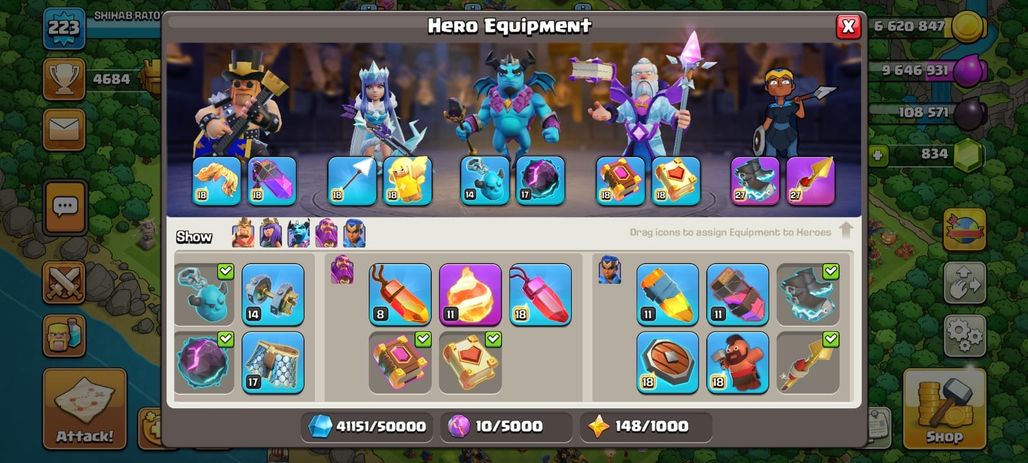Select the purple Fireball equipment tile

[470, 294]
